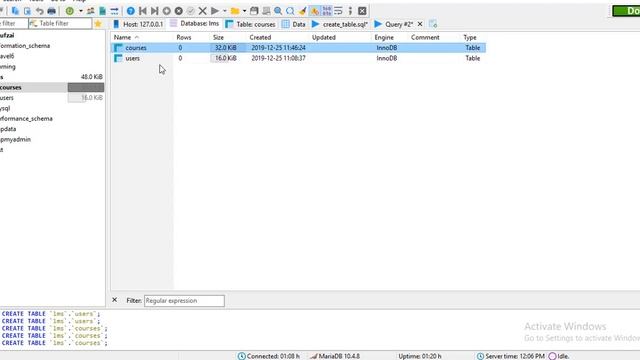Click the green Refresh icon
Image resolution: width=640 pixels, height=360 pixels.
point(70,11)
